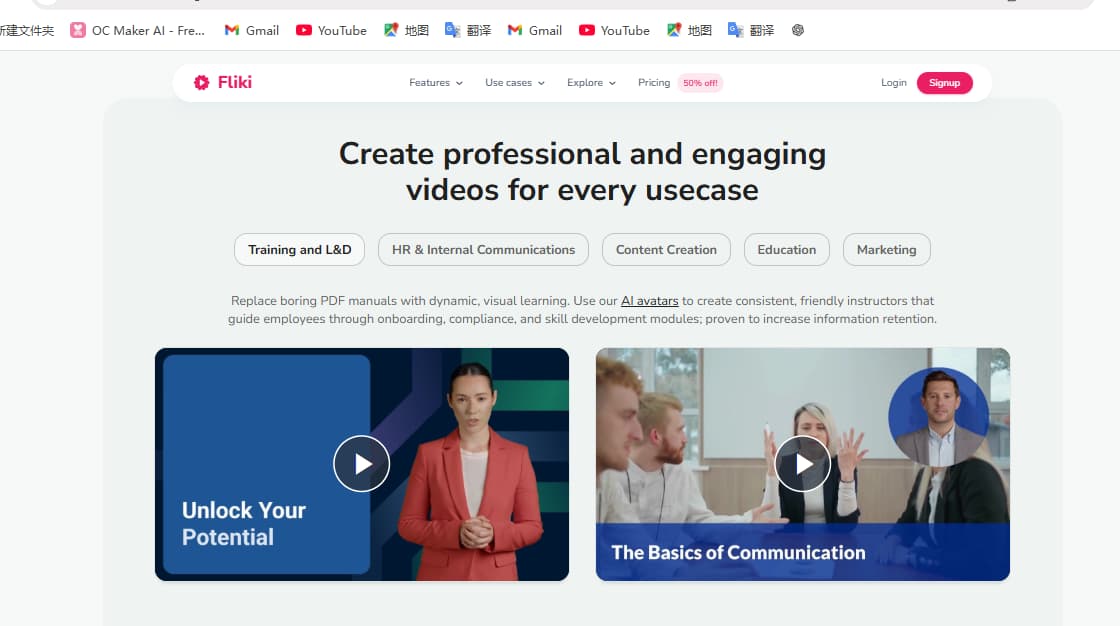Open the 新建文件夹 bookmarks folder
1120x626 pixels.
[x=27, y=30]
